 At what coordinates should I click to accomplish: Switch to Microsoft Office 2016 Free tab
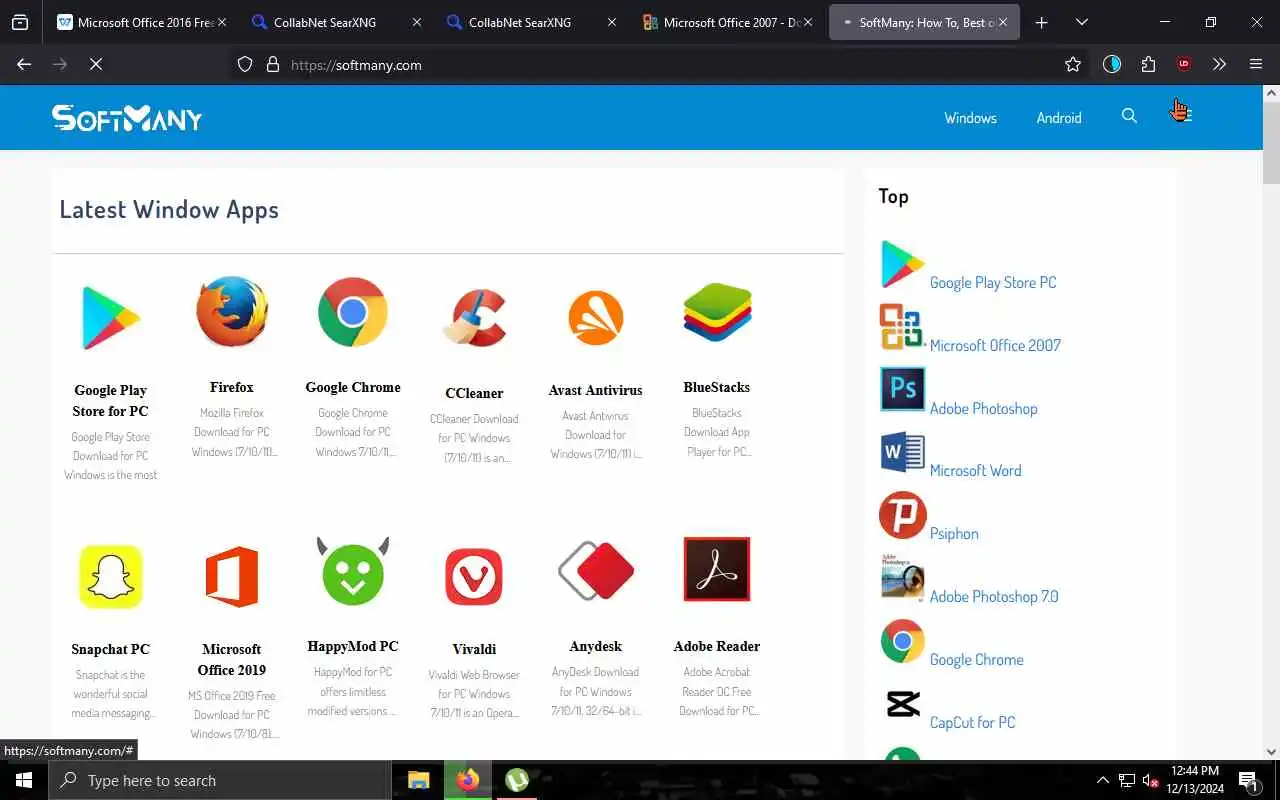pyautogui.click(x=142, y=22)
